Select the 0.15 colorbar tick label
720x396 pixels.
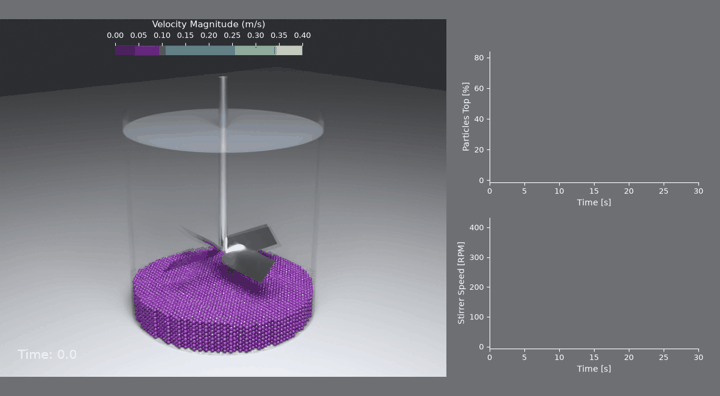click(x=185, y=35)
